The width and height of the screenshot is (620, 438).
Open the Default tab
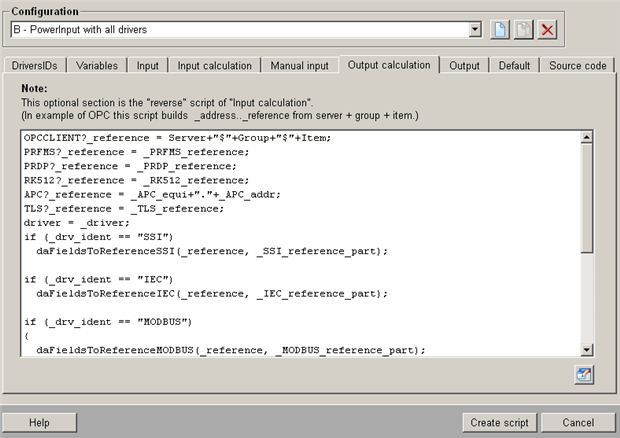coord(514,66)
